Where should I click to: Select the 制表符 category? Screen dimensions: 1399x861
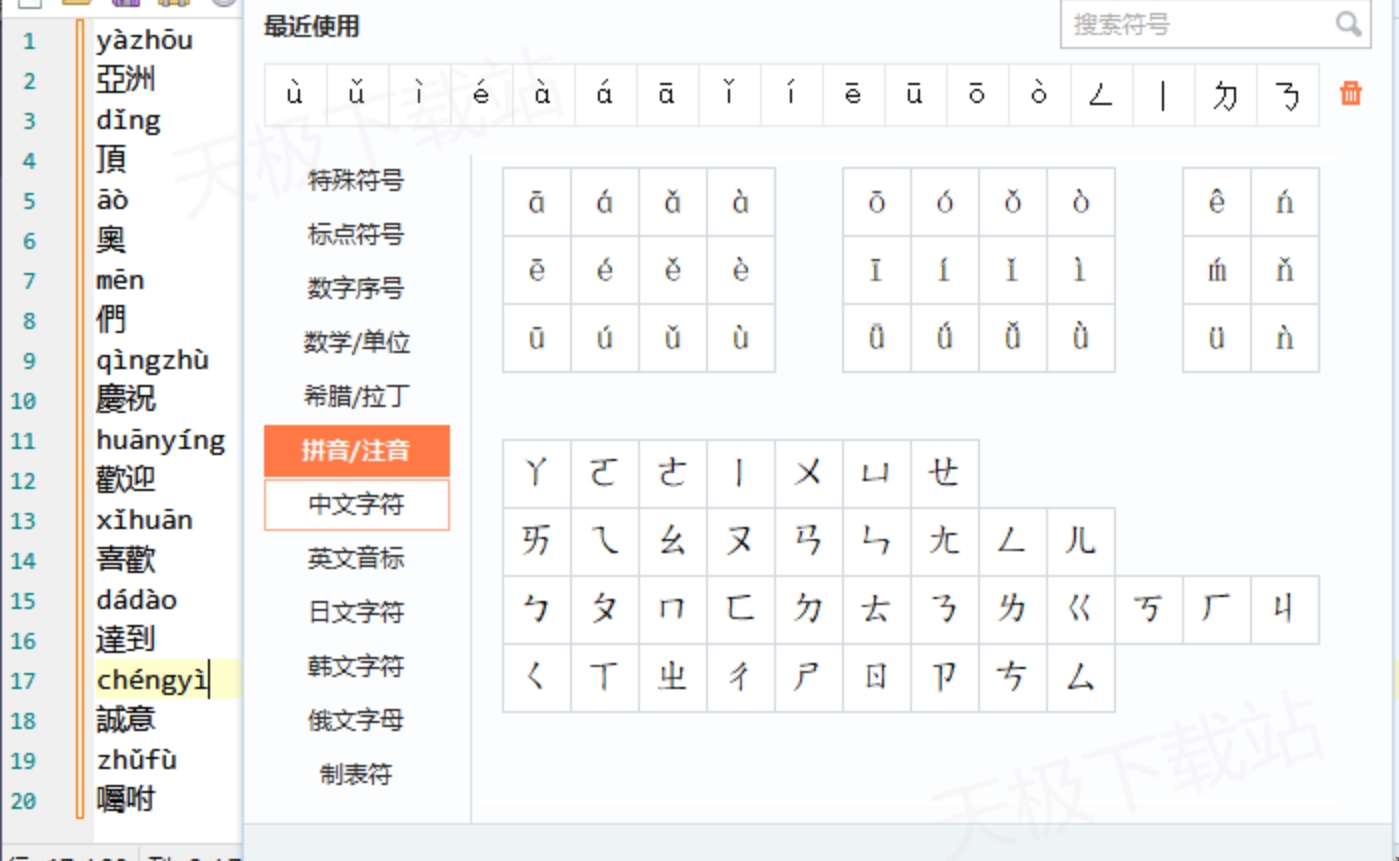[x=356, y=775]
